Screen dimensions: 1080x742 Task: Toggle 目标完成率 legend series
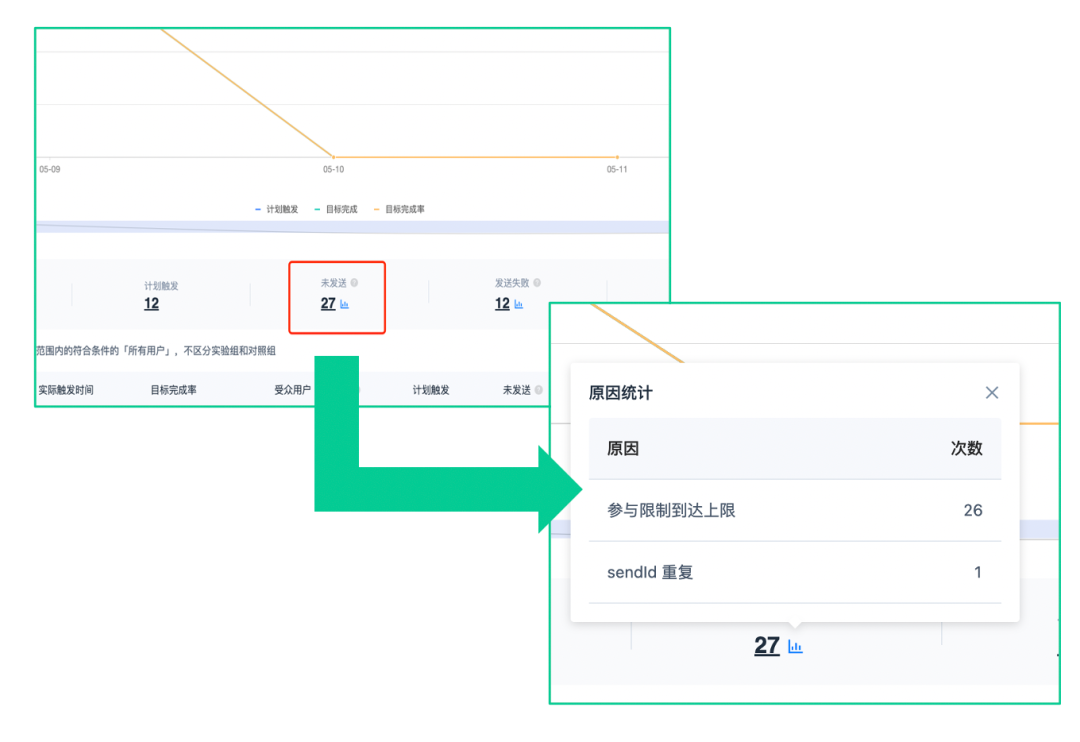(x=399, y=209)
